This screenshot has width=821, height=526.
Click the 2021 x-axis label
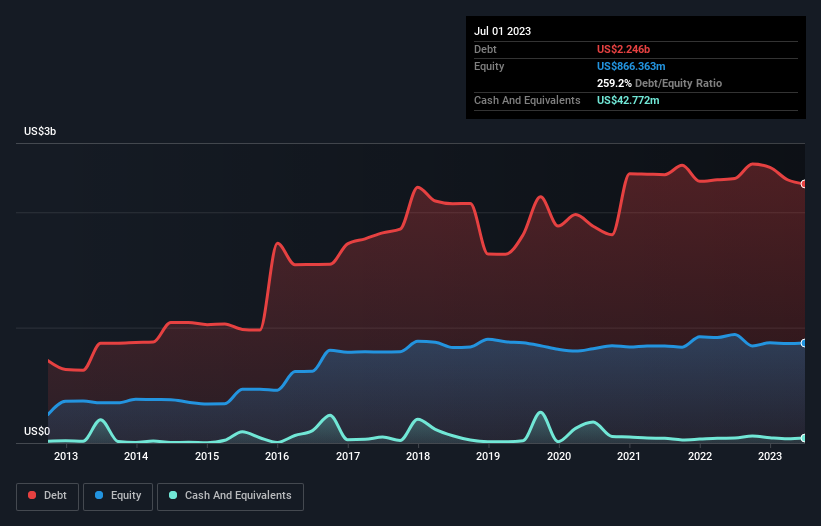click(629, 456)
